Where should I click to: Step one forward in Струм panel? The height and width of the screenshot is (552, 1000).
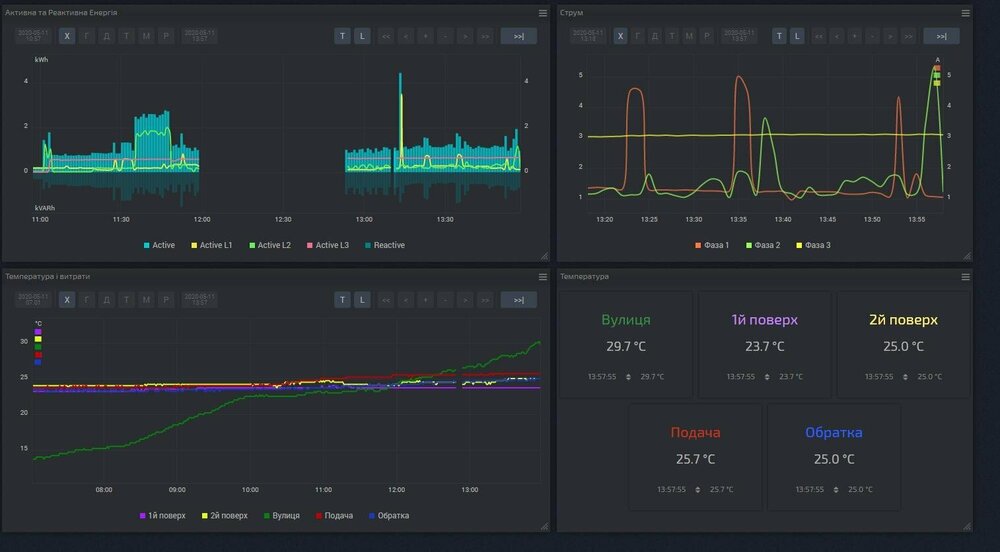890,36
